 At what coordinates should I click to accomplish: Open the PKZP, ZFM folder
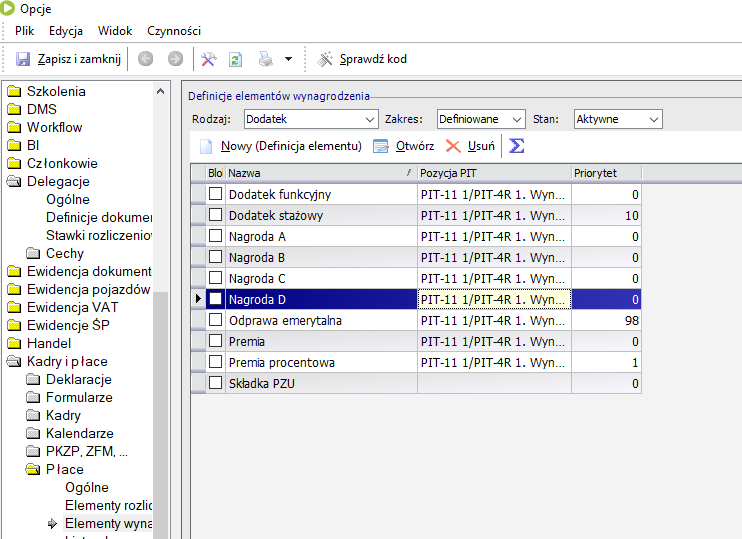pos(77,451)
